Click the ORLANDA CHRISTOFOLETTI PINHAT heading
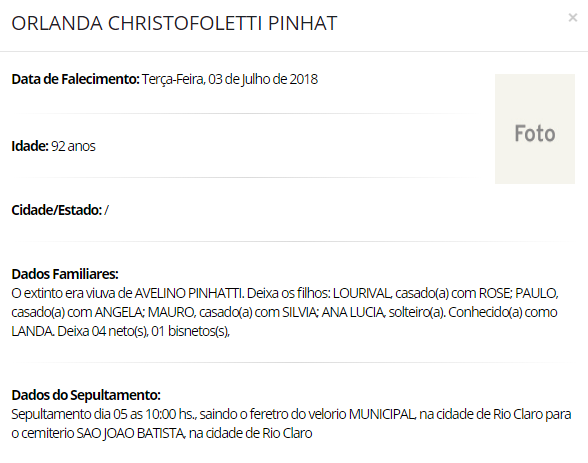The image size is (588, 463). coord(174,23)
